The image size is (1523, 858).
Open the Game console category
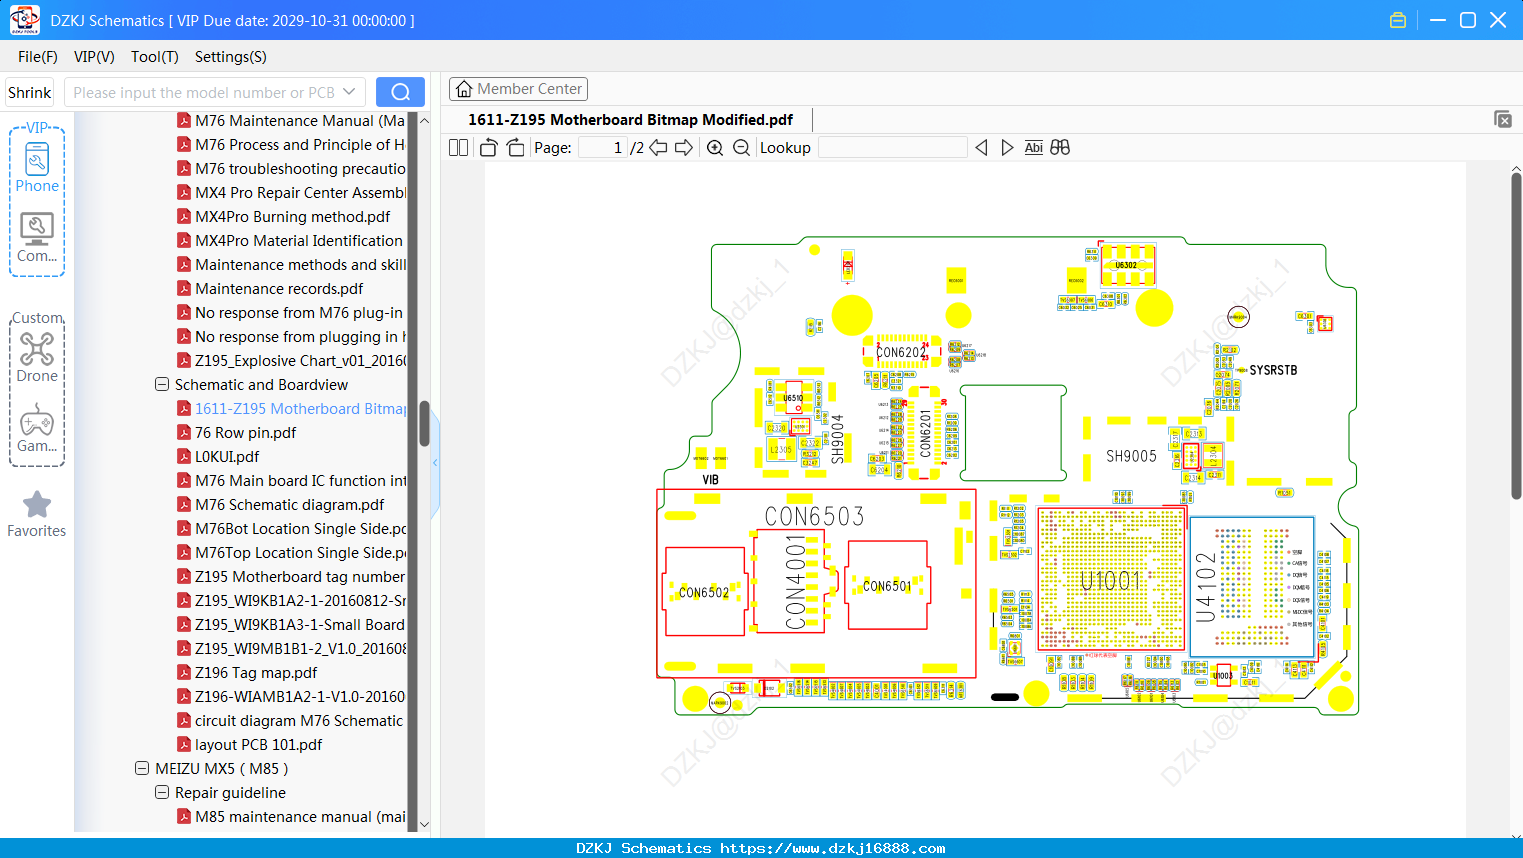(x=37, y=428)
